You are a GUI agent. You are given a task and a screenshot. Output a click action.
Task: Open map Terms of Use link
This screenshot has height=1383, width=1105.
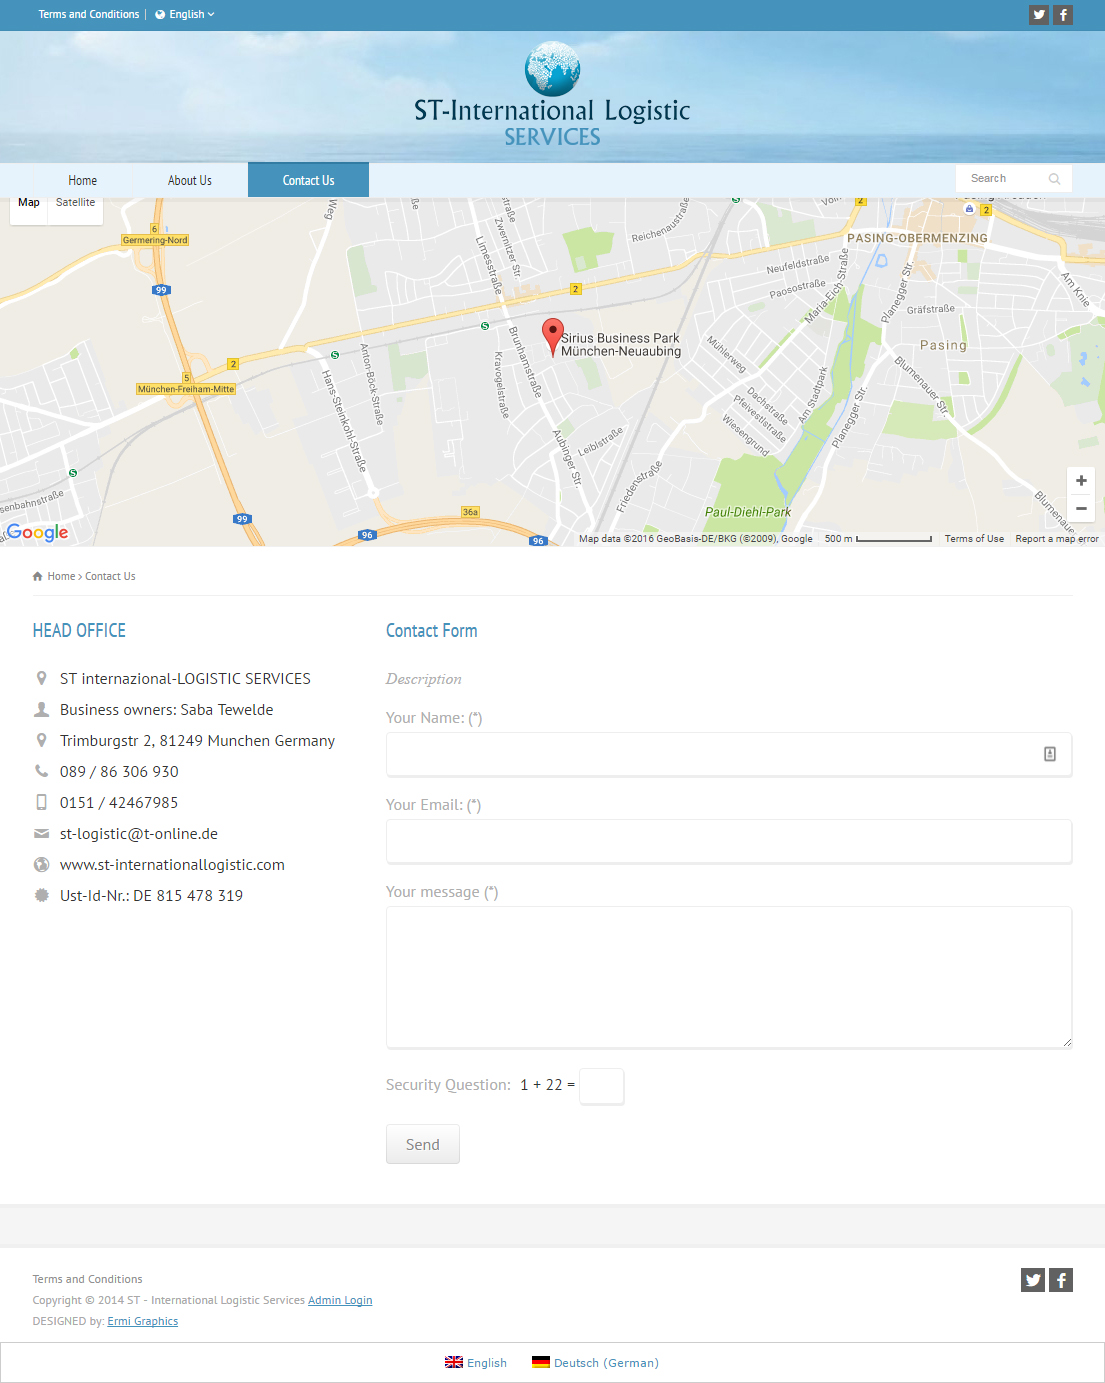pyautogui.click(x=974, y=539)
